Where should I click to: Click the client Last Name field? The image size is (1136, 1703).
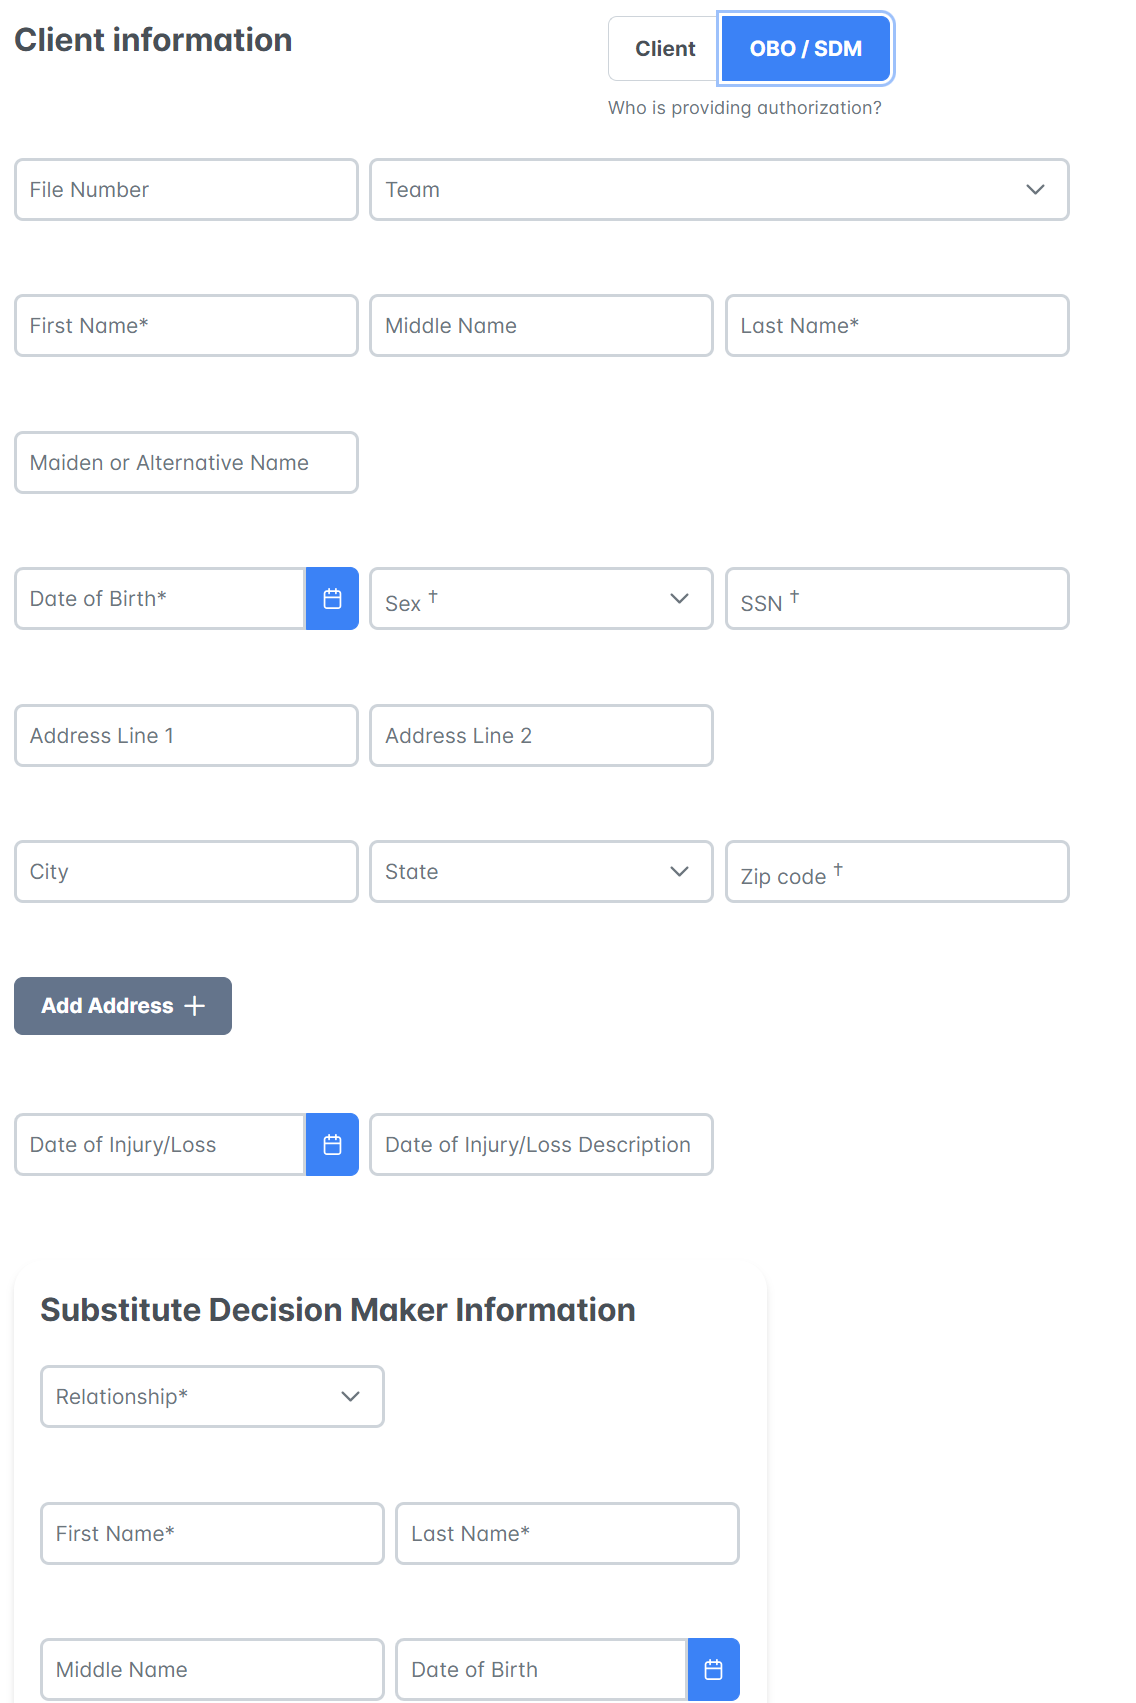pyautogui.click(x=897, y=326)
